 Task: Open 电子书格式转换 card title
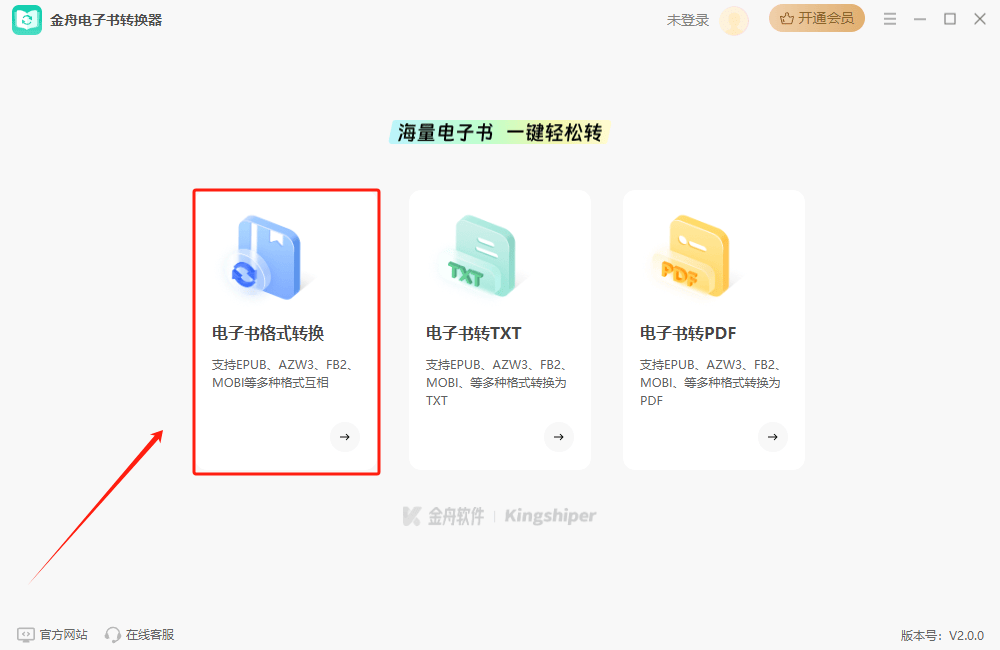(x=268, y=333)
